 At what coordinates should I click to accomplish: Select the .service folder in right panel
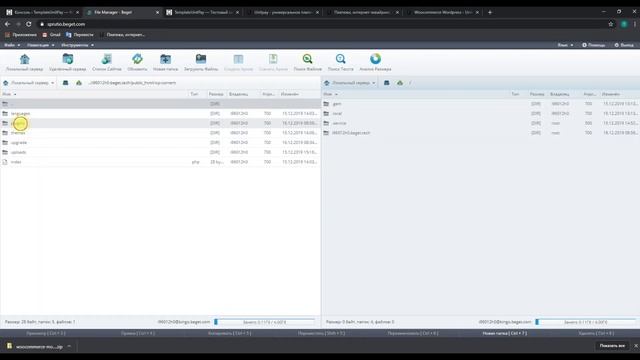pos(481,123)
